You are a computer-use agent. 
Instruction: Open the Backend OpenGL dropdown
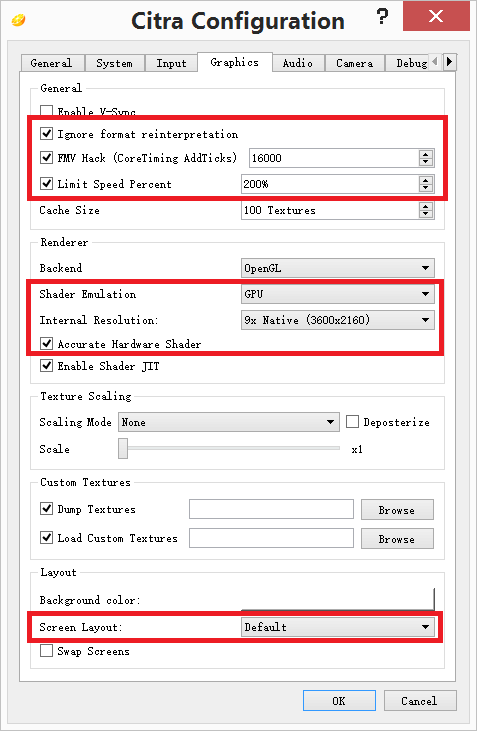tap(338, 268)
